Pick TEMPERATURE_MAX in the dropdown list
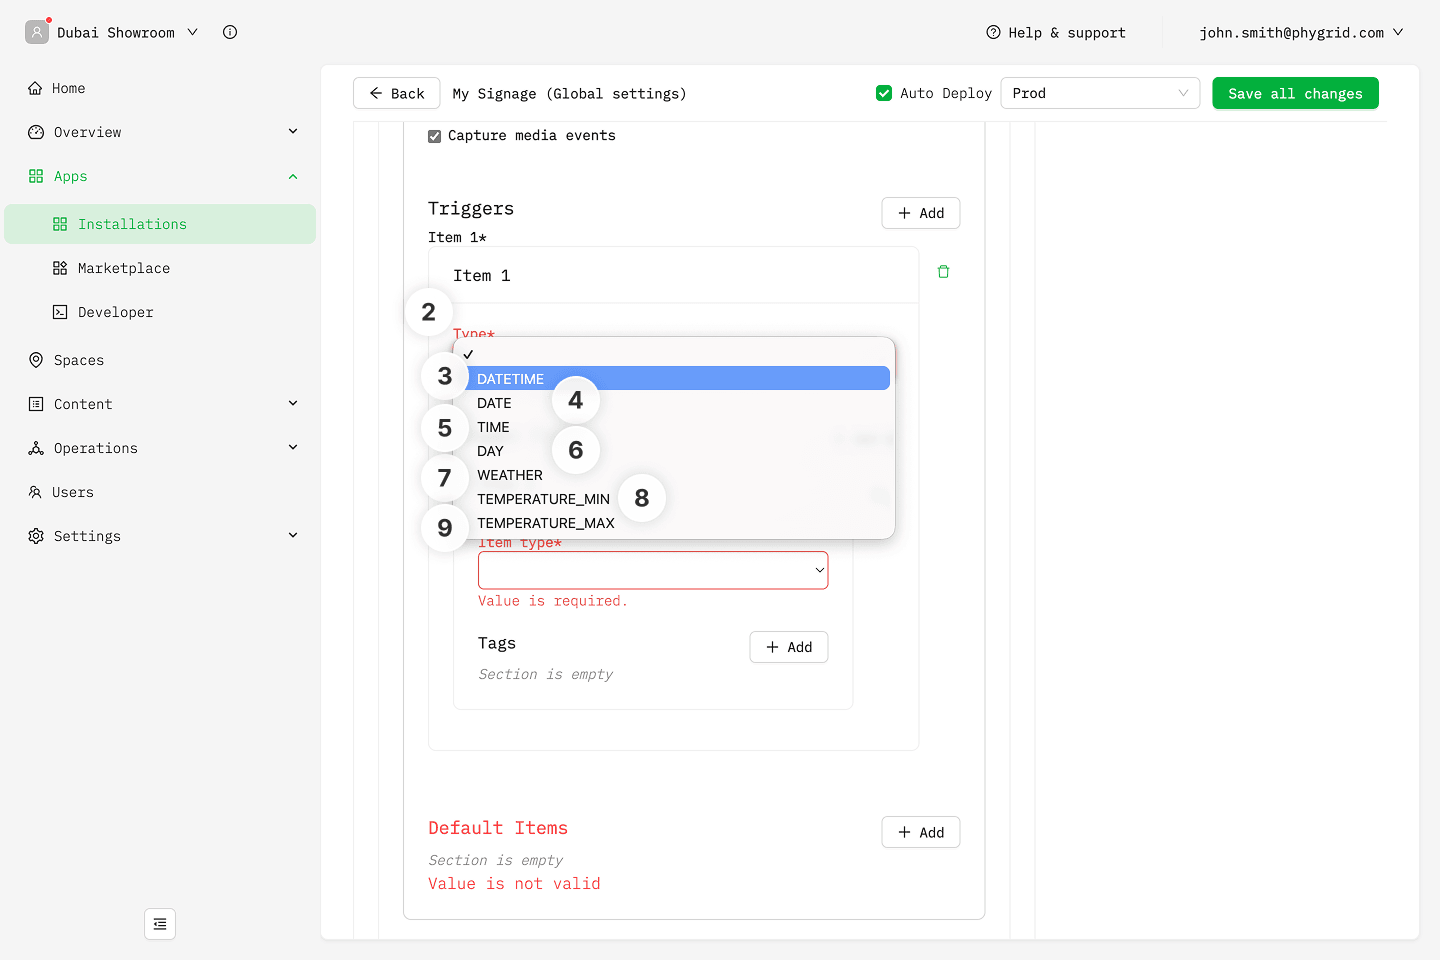 [x=546, y=523]
